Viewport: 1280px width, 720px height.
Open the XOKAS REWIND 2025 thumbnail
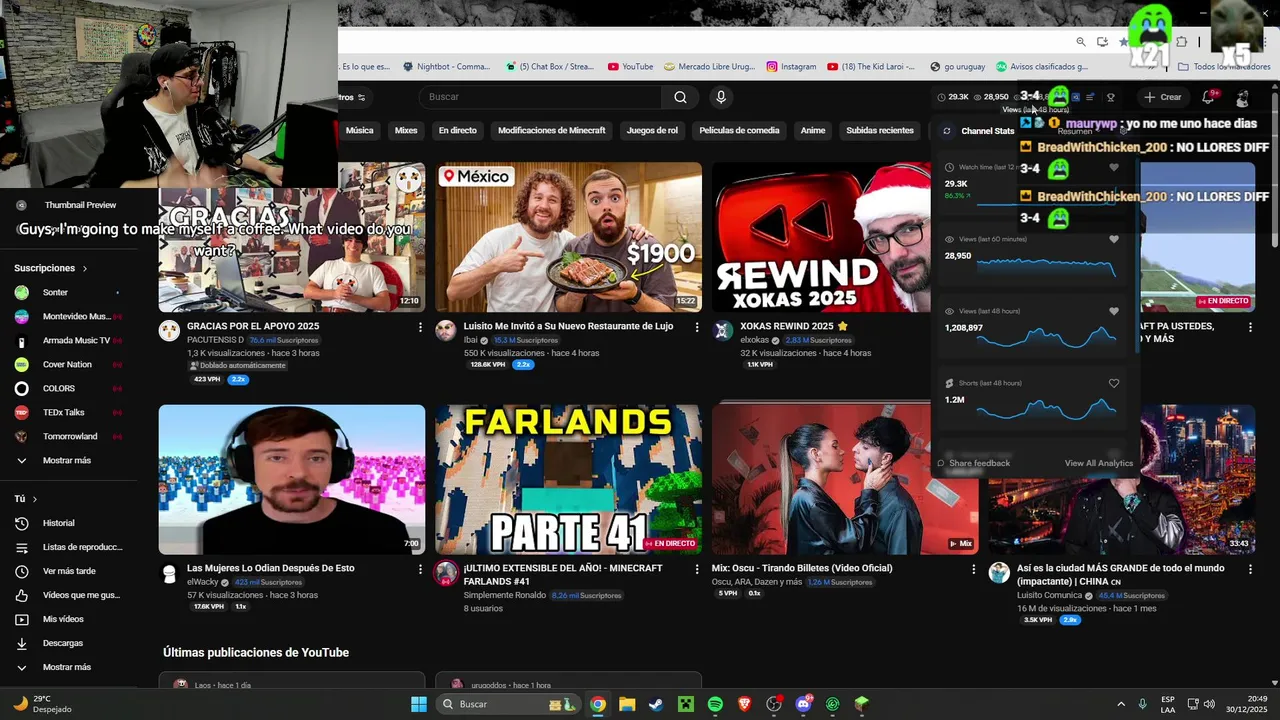tap(823, 237)
